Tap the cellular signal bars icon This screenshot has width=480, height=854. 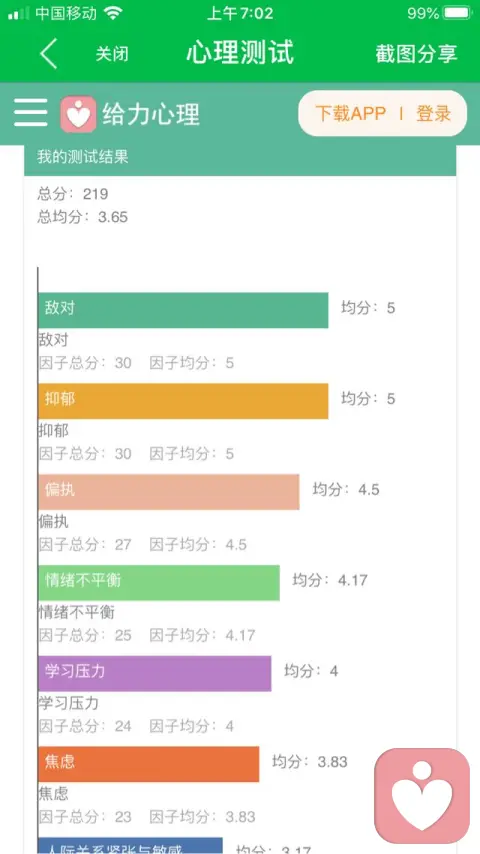pos(19,14)
